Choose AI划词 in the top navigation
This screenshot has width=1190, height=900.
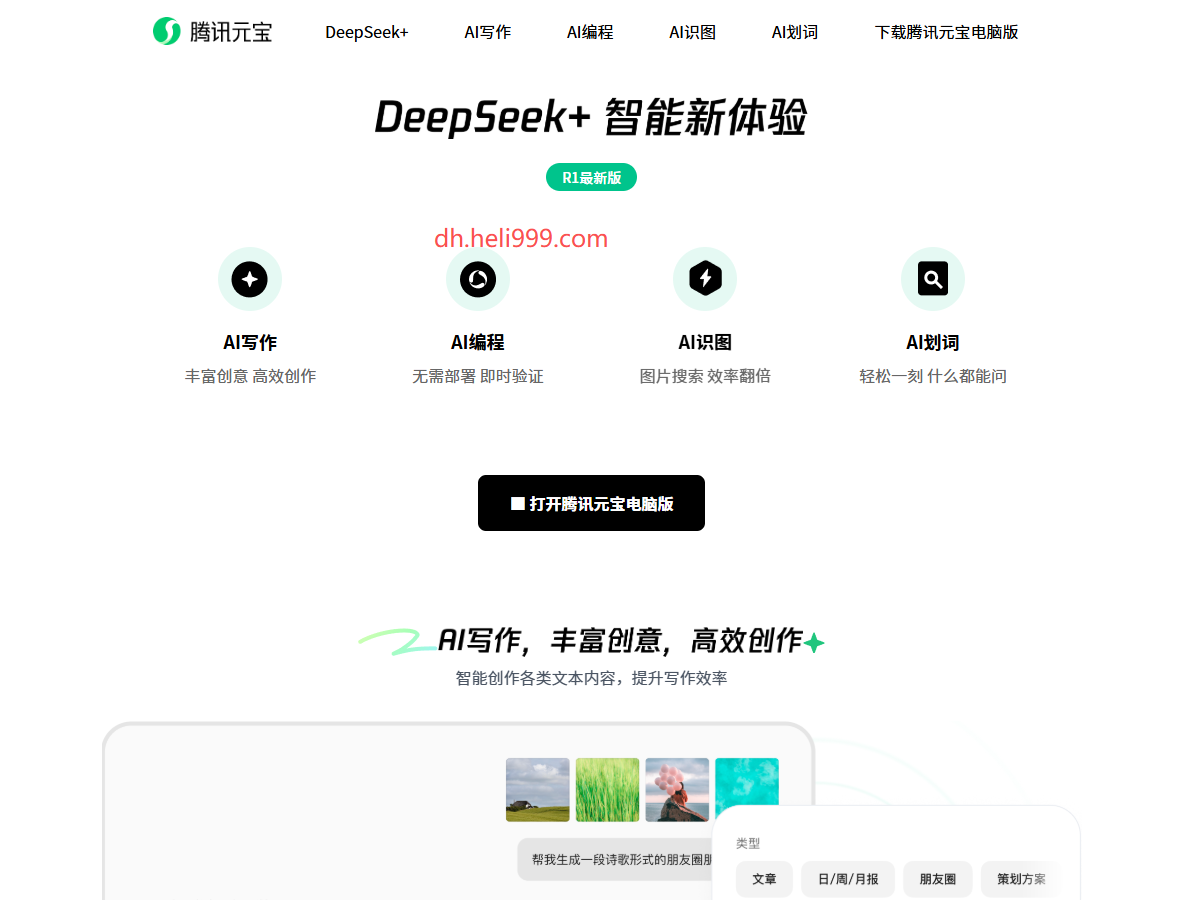tap(795, 32)
